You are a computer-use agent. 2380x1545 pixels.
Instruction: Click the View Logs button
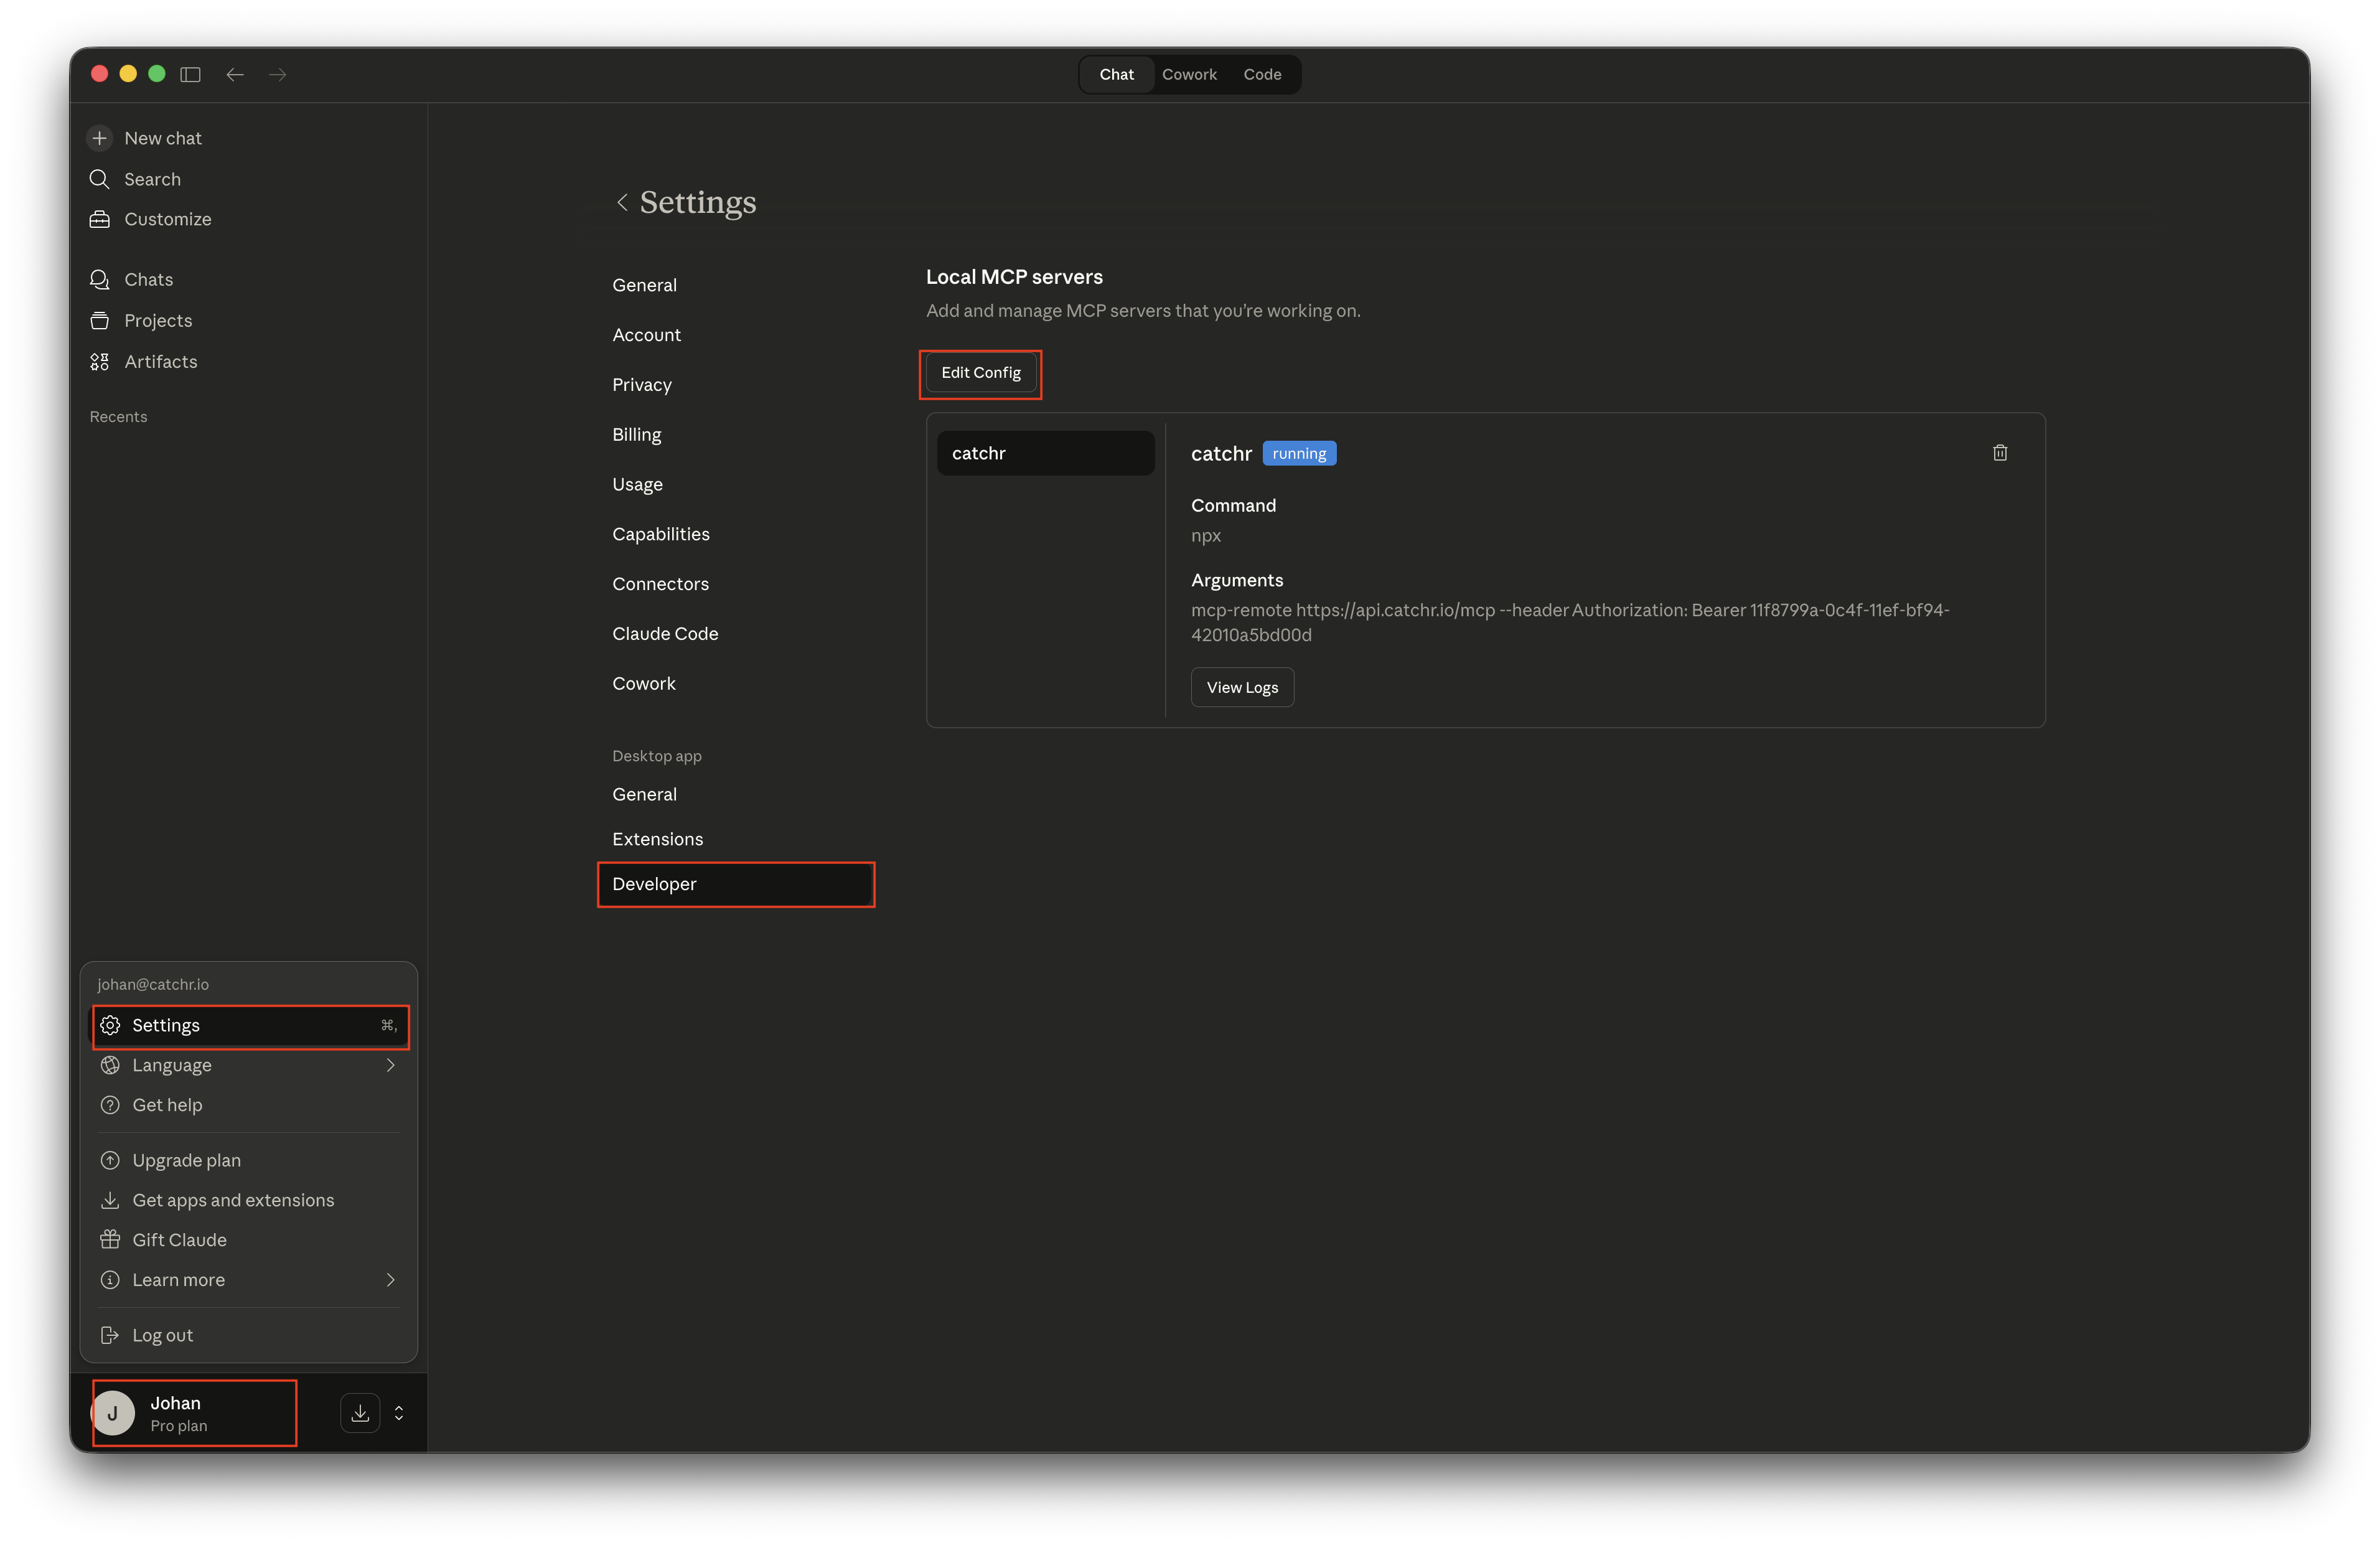(x=1241, y=687)
